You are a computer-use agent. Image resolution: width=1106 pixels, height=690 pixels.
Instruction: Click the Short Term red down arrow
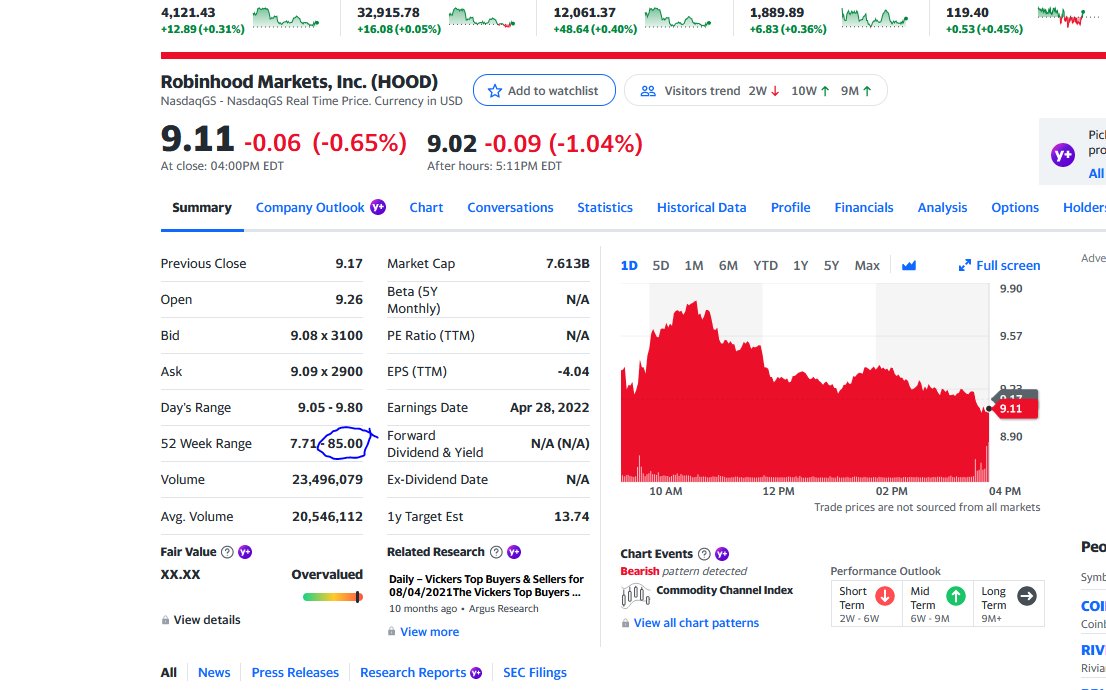(885, 596)
